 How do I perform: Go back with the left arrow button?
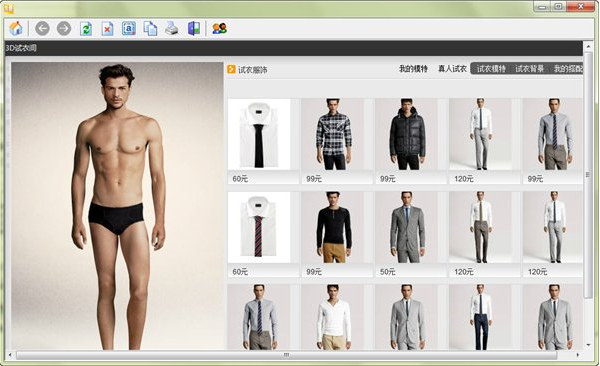point(42,28)
